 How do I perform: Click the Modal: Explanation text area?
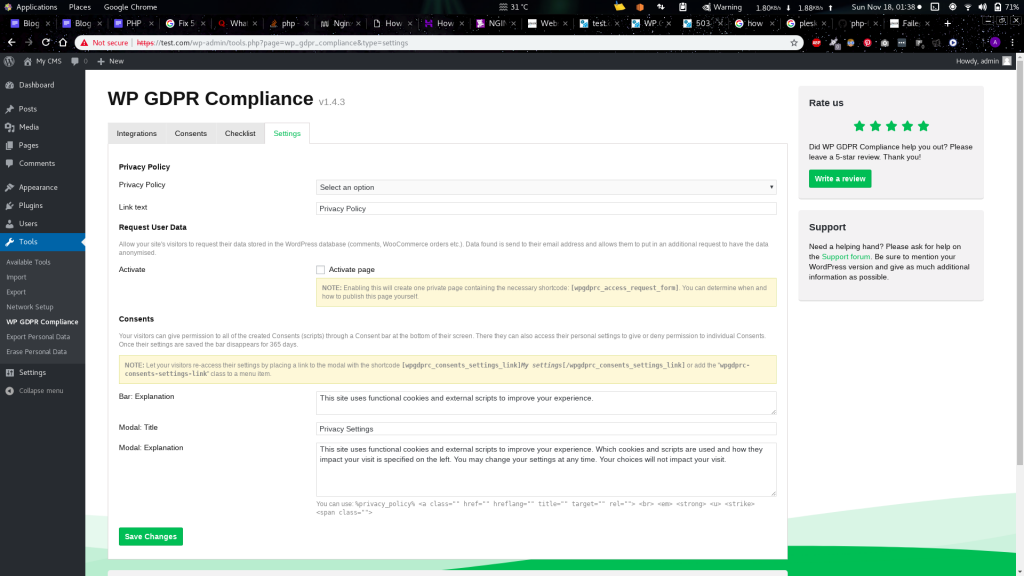click(x=546, y=470)
